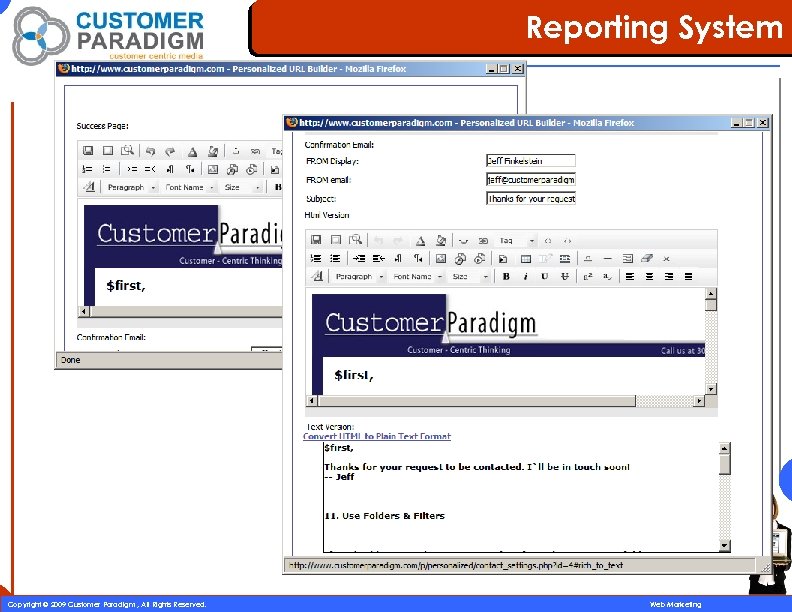Screen dimensions: 792x612
Task: Click the styles letter-A icon in the front editor
Action: pyautogui.click(x=317, y=276)
